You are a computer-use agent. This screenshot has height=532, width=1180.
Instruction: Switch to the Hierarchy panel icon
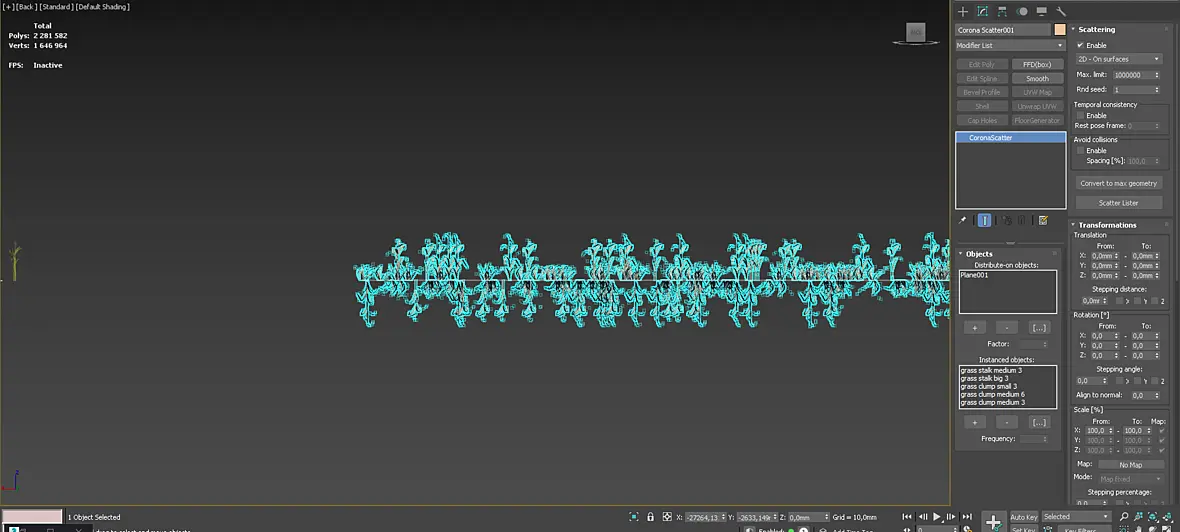(x=1002, y=11)
